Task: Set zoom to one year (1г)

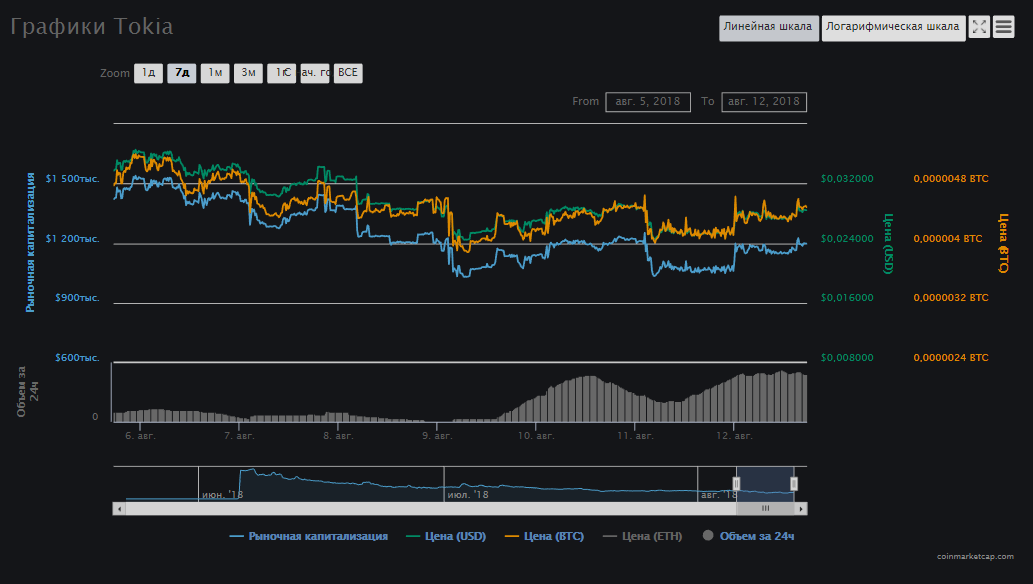Action: pos(281,73)
